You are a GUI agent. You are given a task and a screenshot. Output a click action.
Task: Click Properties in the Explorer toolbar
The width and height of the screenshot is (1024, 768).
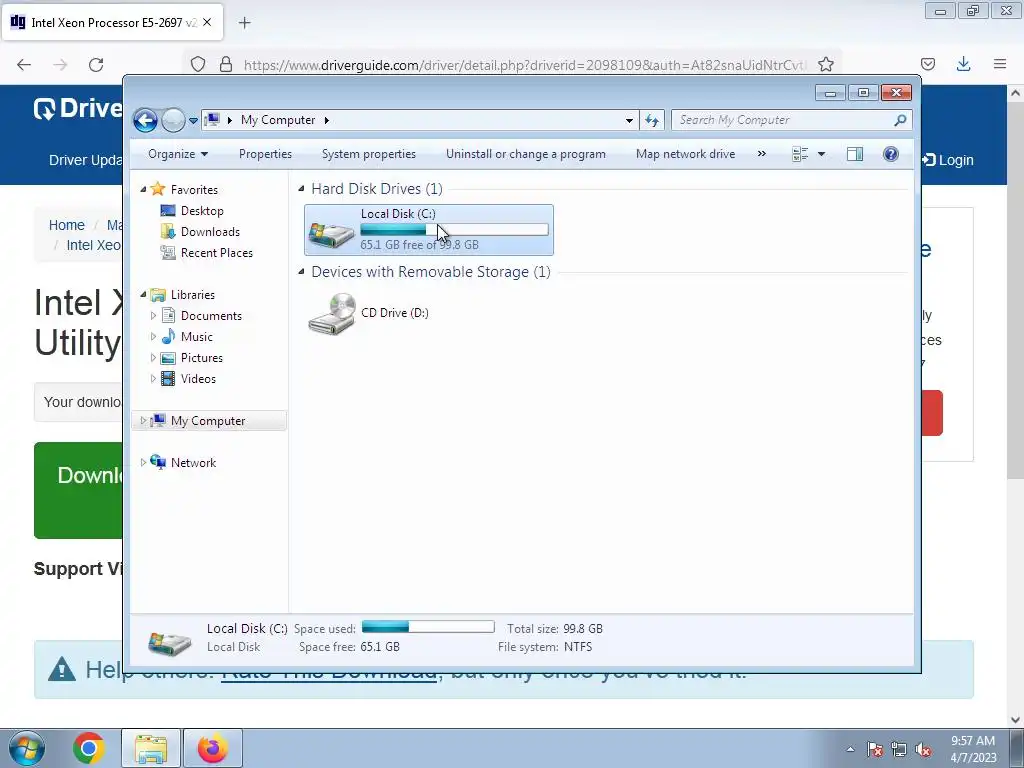[x=265, y=154]
